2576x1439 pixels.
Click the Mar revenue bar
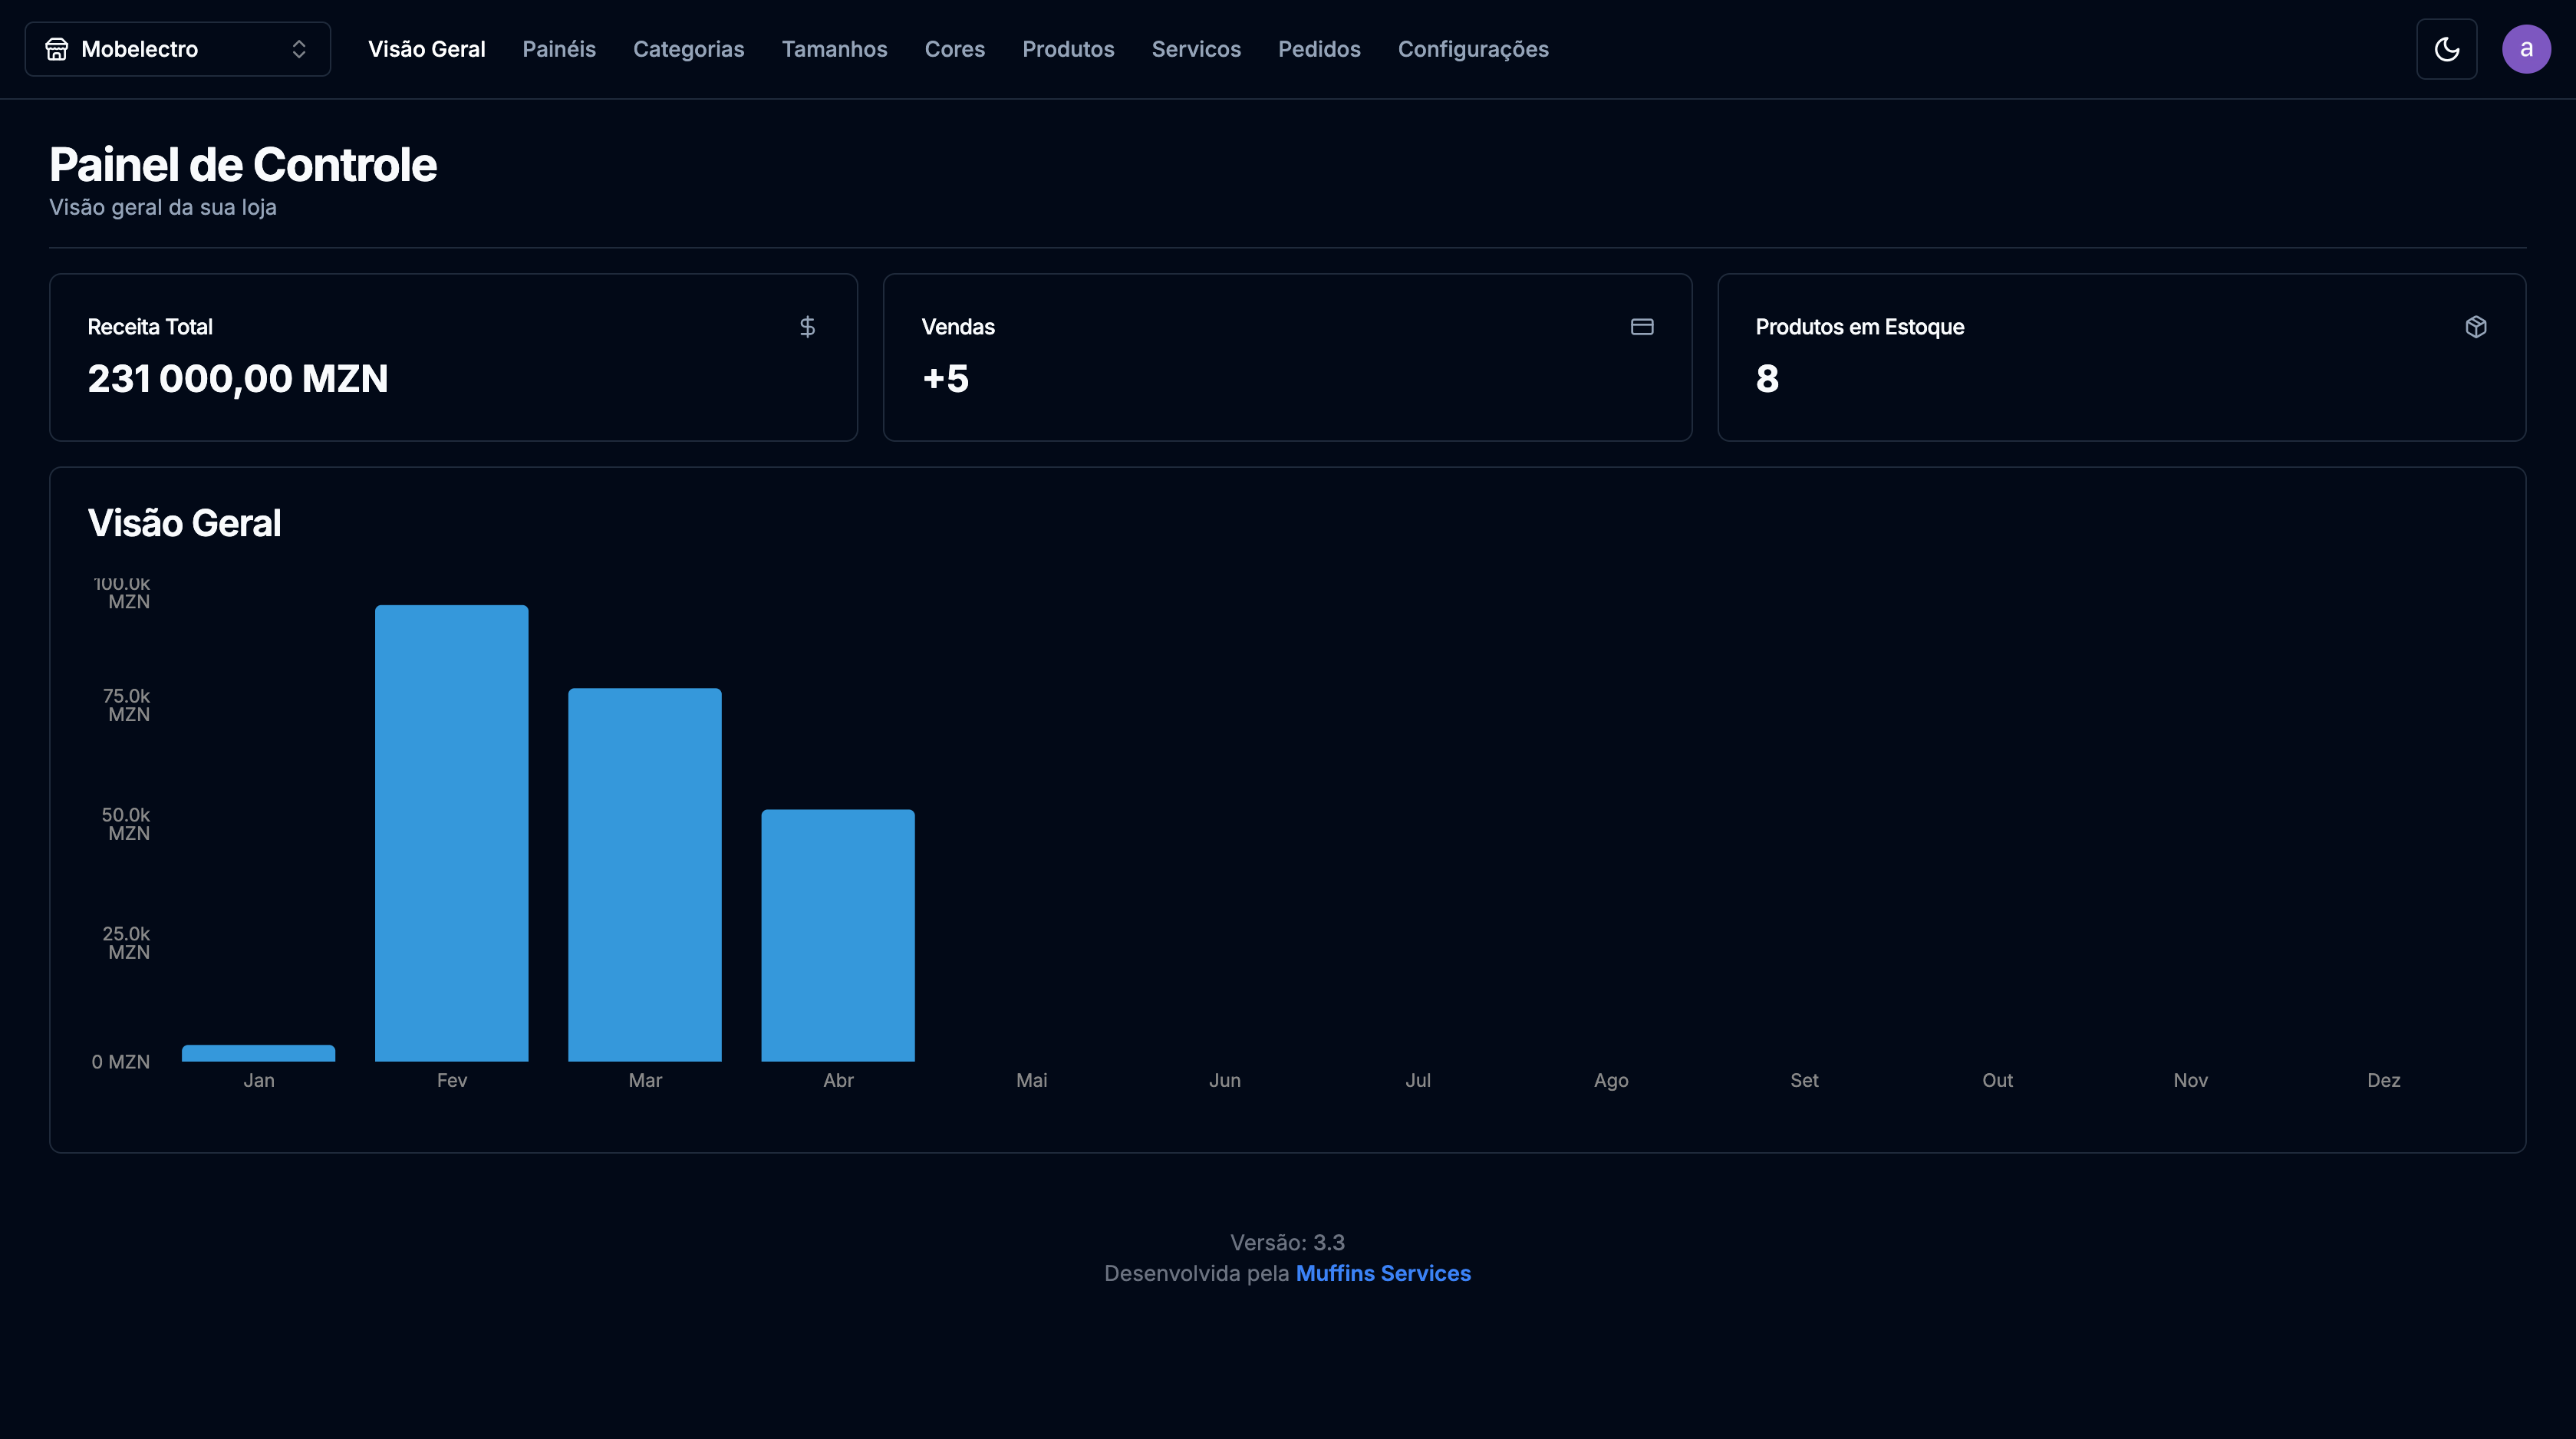click(644, 874)
